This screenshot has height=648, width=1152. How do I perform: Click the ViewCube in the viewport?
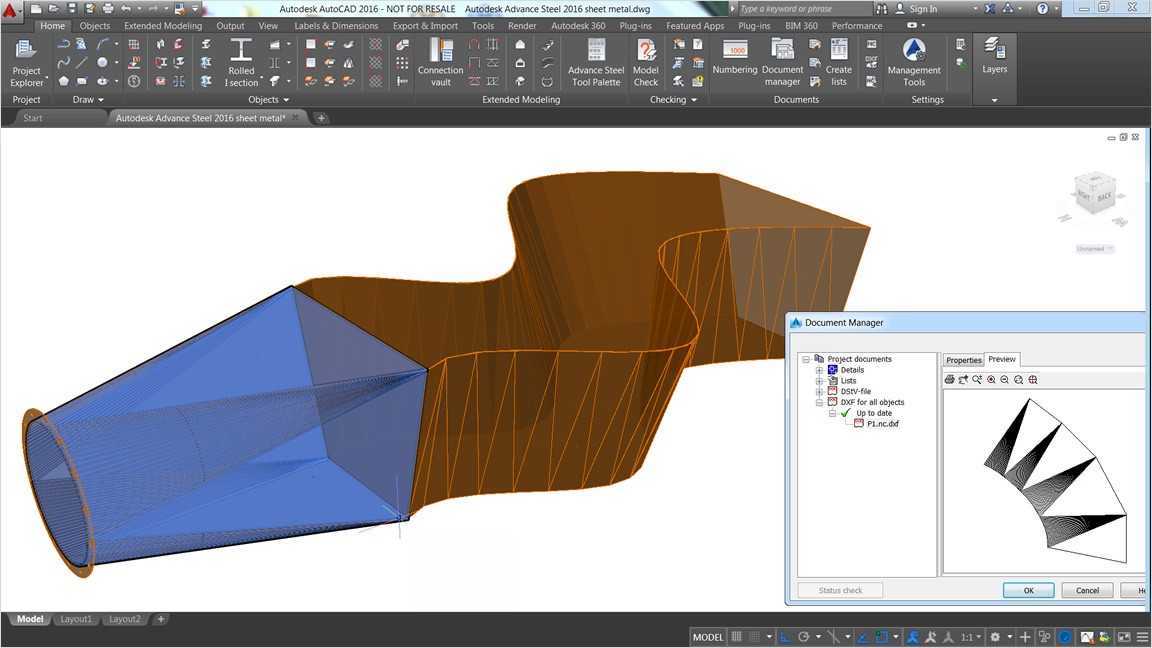pos(1095,192)
